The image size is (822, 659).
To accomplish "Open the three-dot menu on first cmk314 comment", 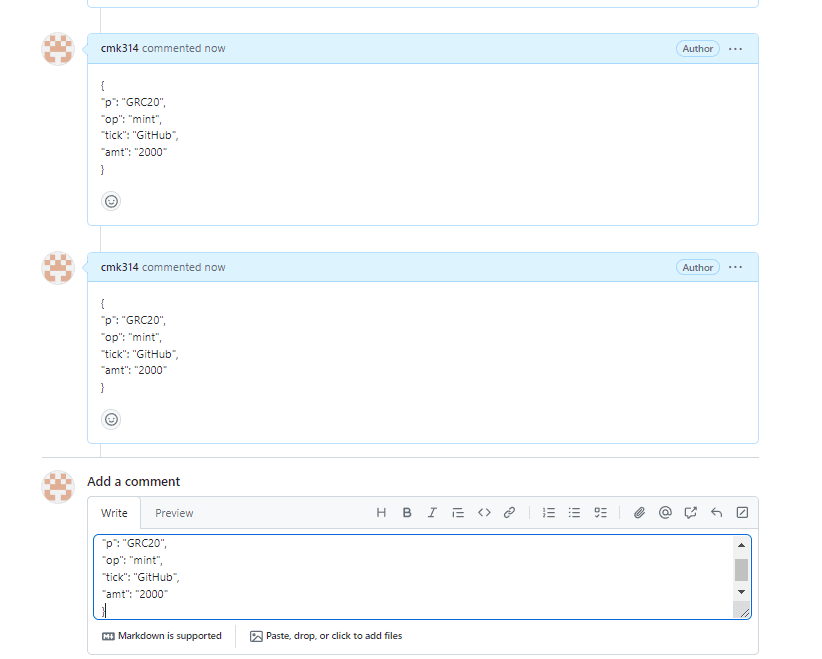I will coord(736,49).
